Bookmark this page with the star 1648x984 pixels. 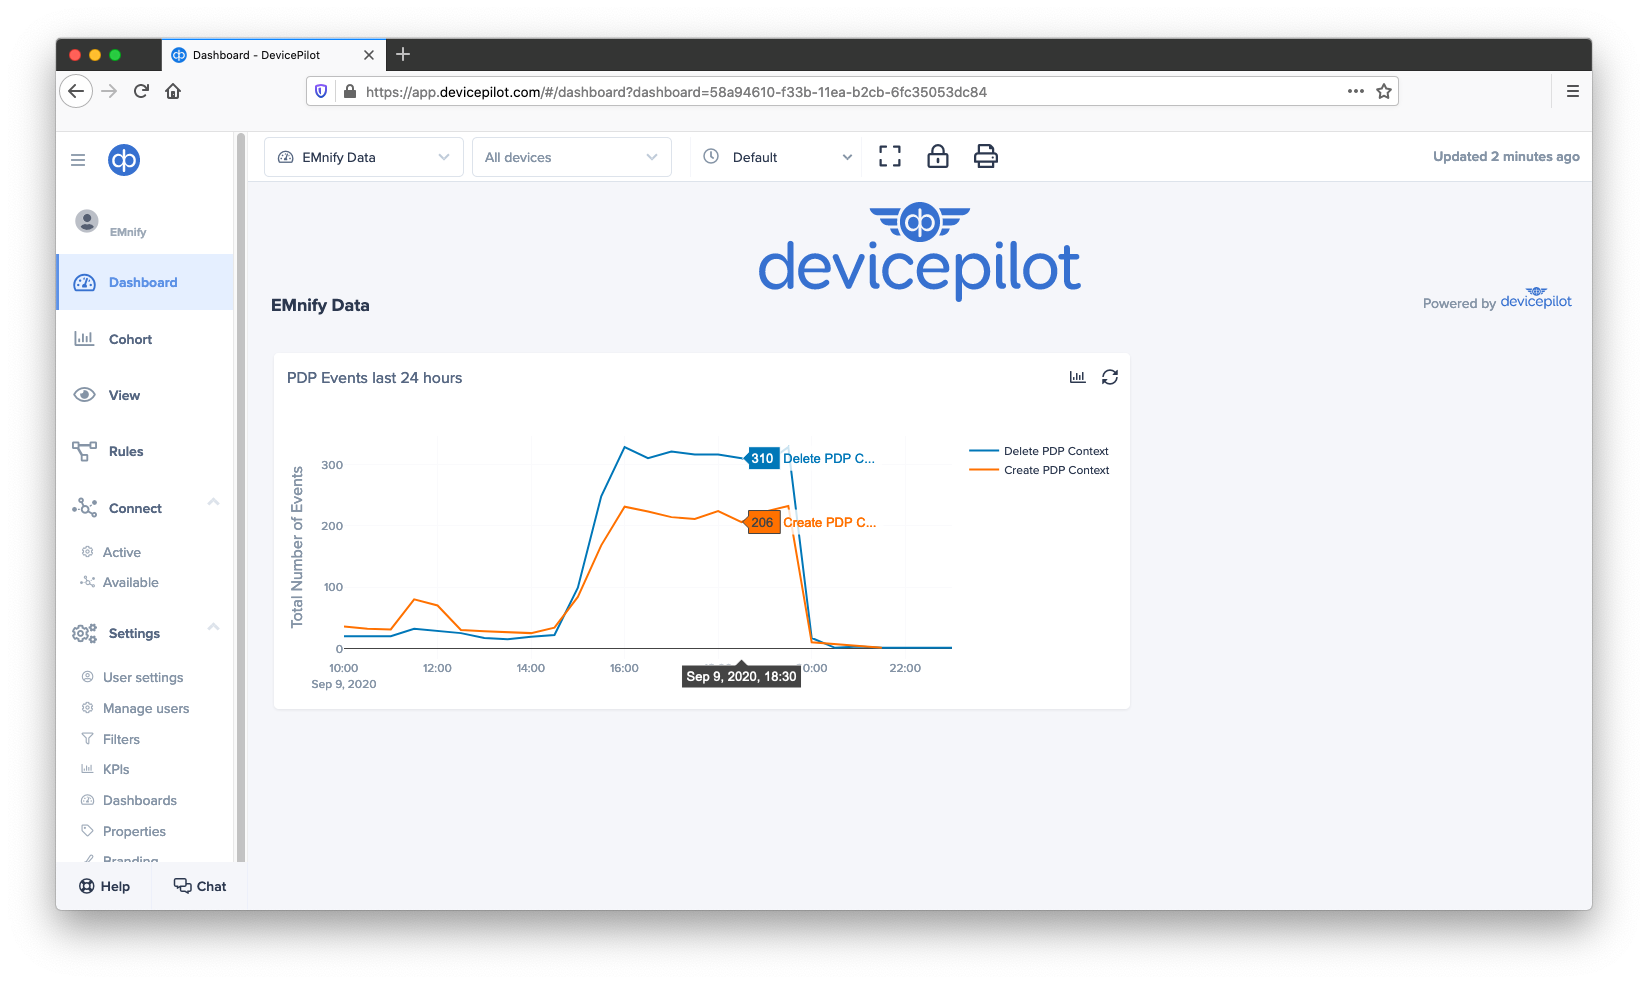click(x=1384, y=91)
